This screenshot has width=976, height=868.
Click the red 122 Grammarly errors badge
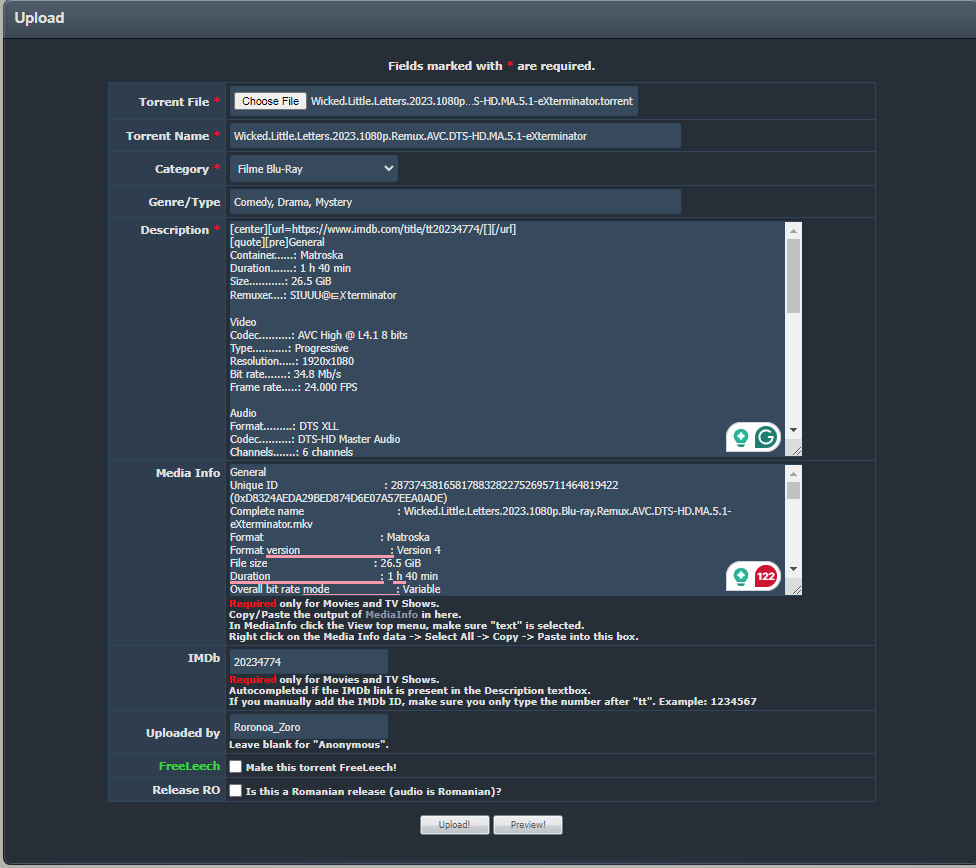click(x=766, y=576)
